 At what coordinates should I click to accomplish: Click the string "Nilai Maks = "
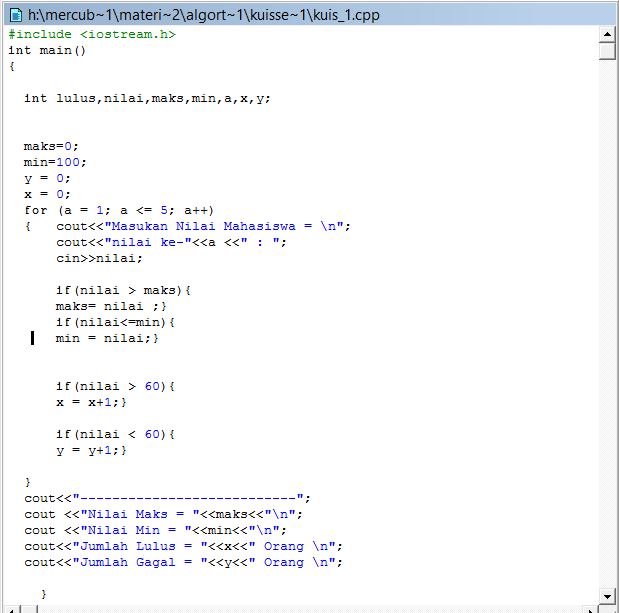140,514
